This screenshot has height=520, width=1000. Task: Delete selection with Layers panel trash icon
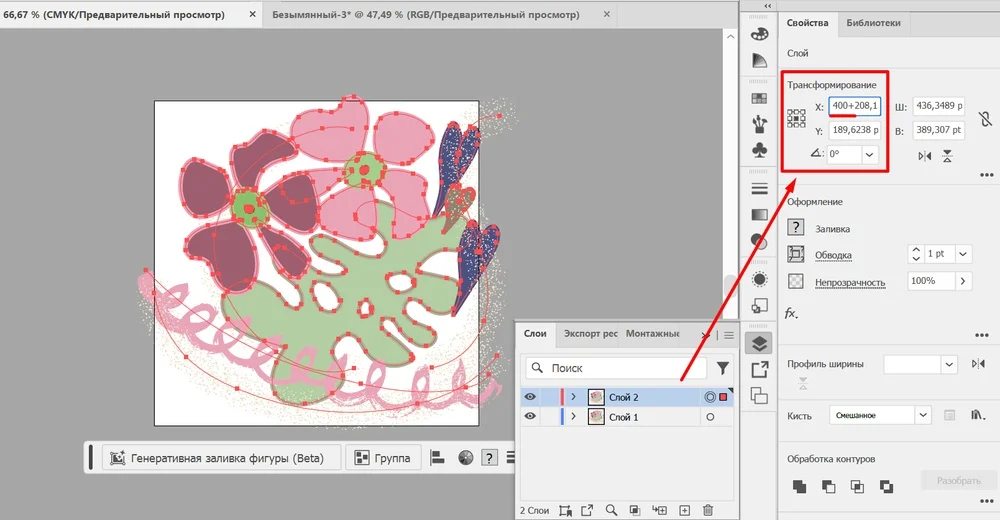[x=708, y=510]
